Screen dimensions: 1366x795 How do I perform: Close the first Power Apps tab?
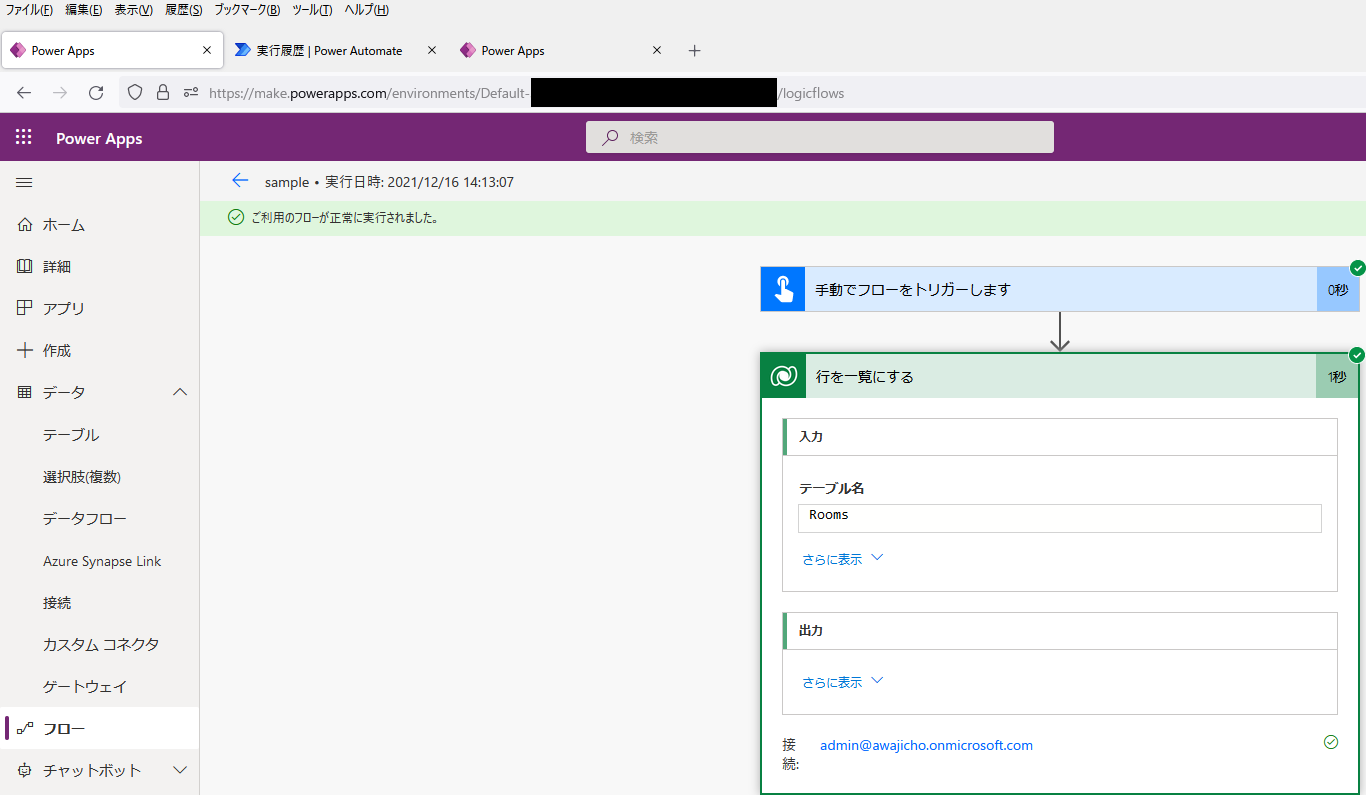tap(207, 50)
